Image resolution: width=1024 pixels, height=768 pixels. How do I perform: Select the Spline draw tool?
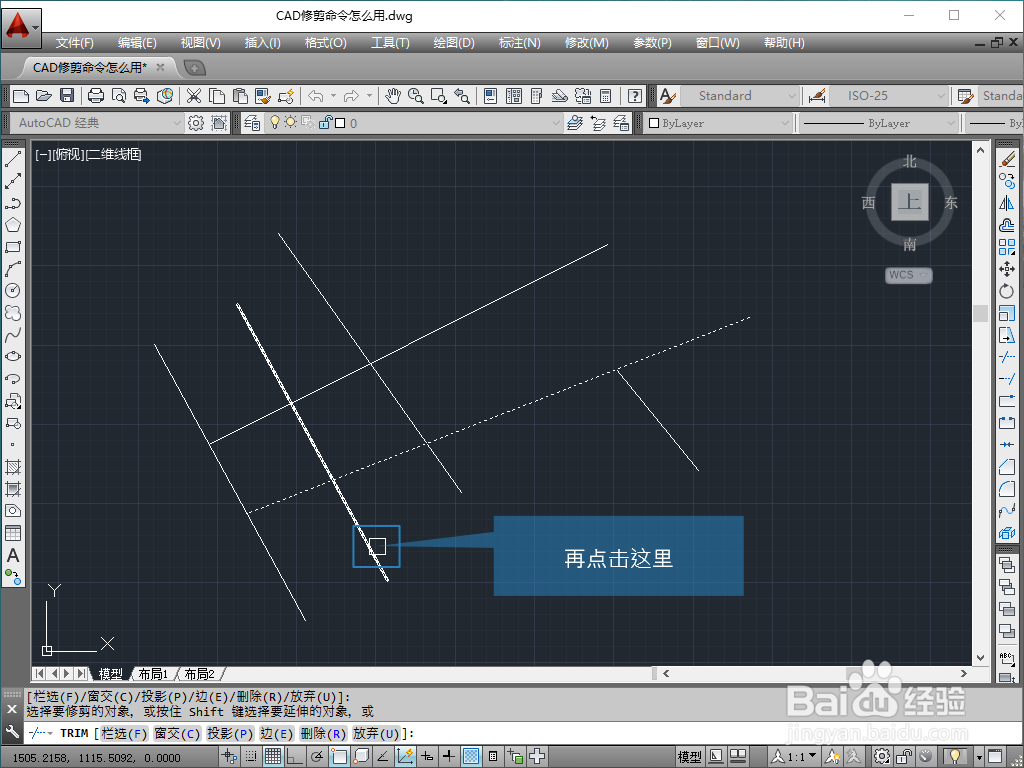(x=13, y=335)
